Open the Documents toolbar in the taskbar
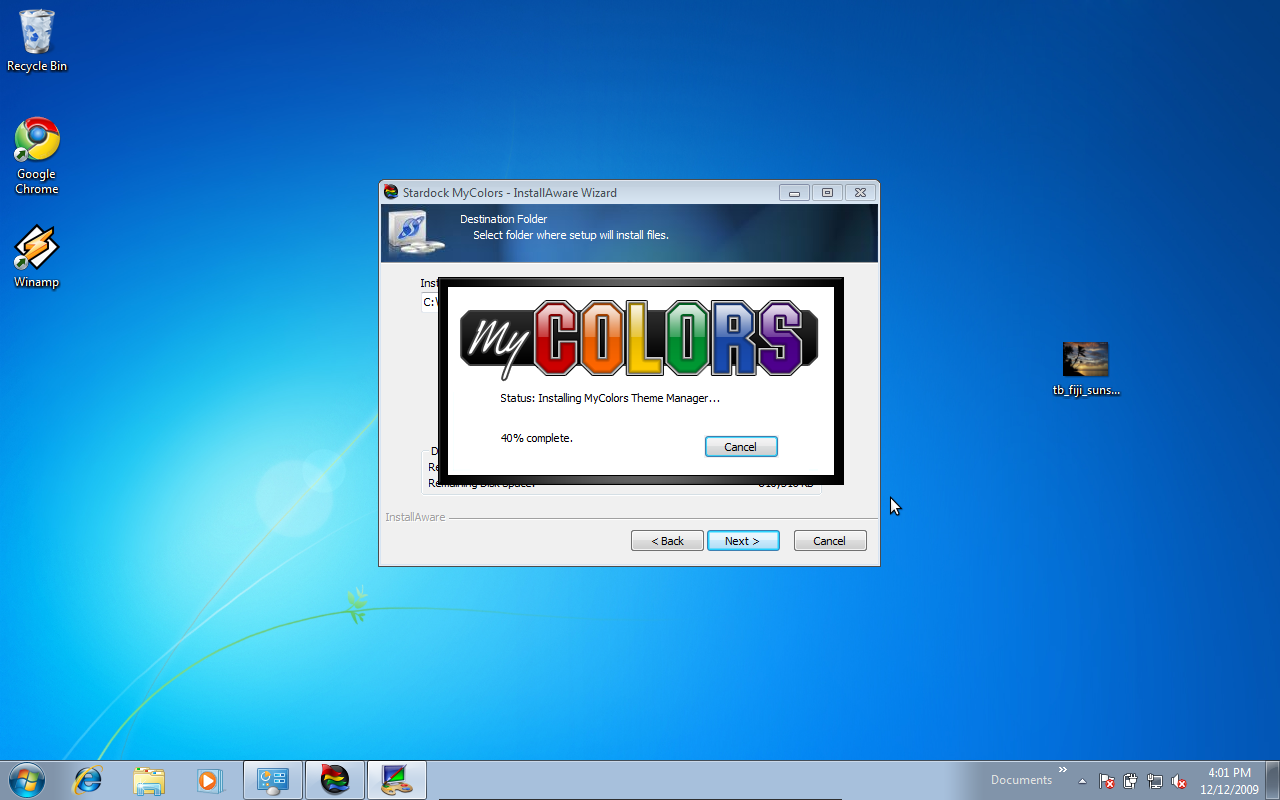Viewport: 1280px width, 800px height. click(x=1021, y=780)
